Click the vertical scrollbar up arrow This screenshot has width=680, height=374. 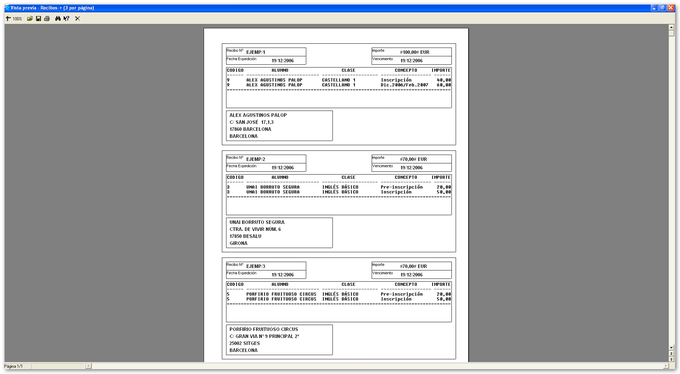pyautogui.click(x=671, y=27)
